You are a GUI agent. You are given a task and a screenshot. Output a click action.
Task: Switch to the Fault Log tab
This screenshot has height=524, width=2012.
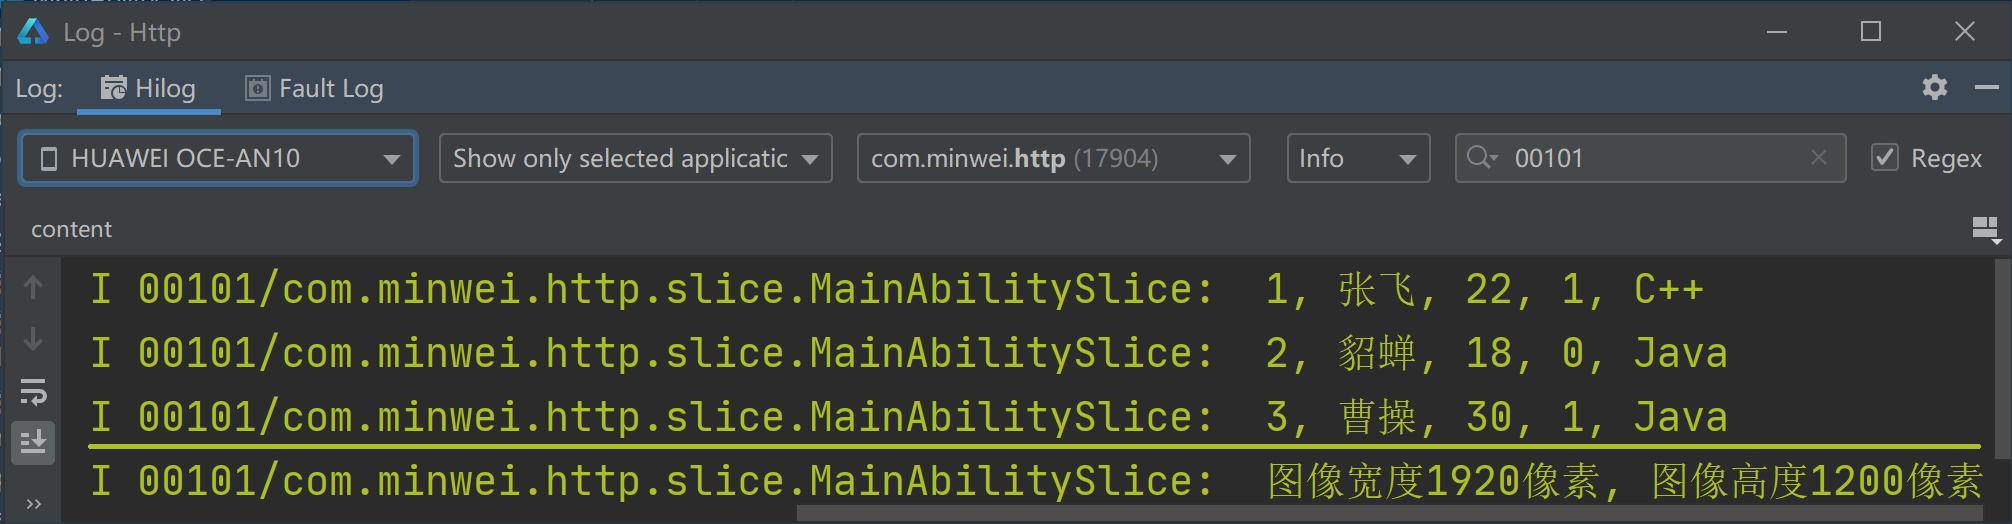[314, 89]
